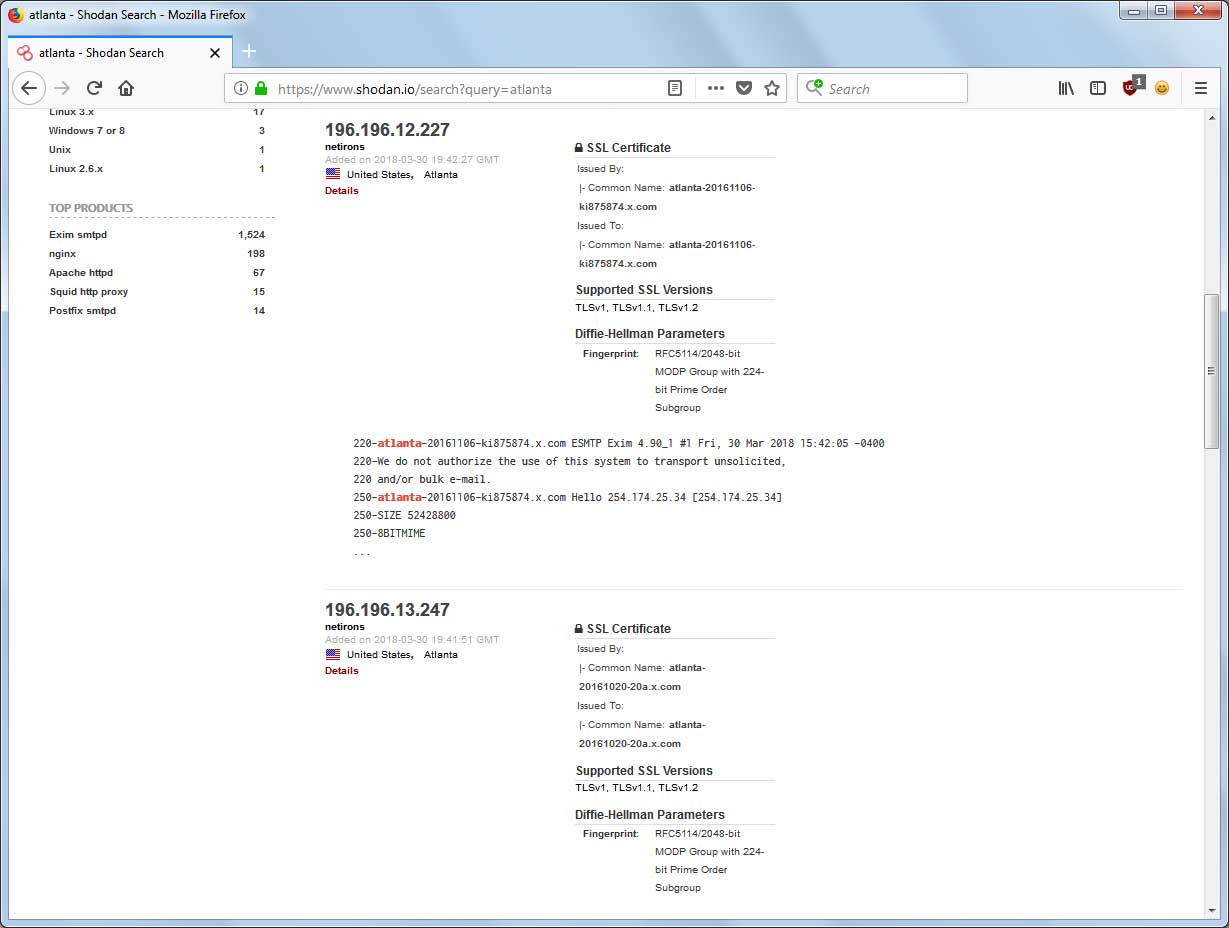Click the forward navigation arrow
The height and width of the screenshot is (928, 1229).
click(62, 88)
